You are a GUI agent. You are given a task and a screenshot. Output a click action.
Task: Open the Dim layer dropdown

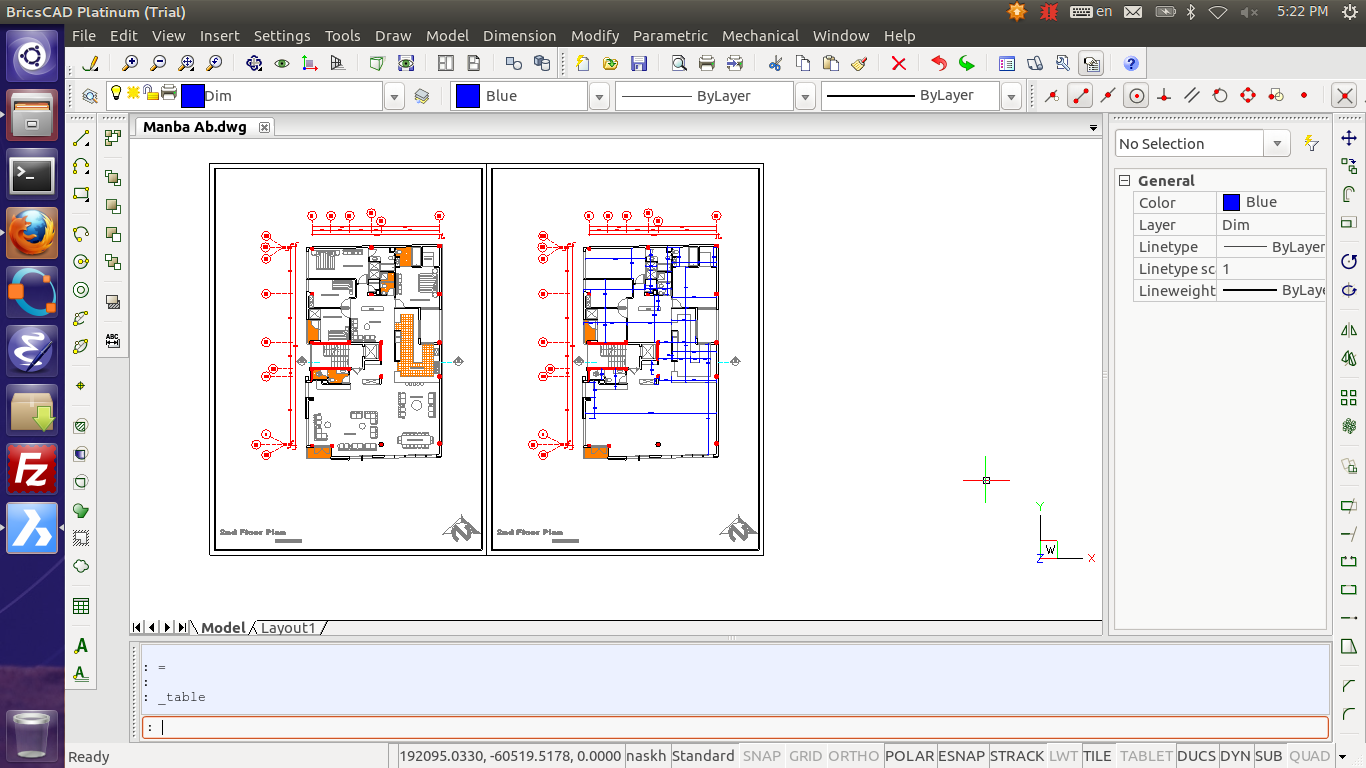pos(394,96)
